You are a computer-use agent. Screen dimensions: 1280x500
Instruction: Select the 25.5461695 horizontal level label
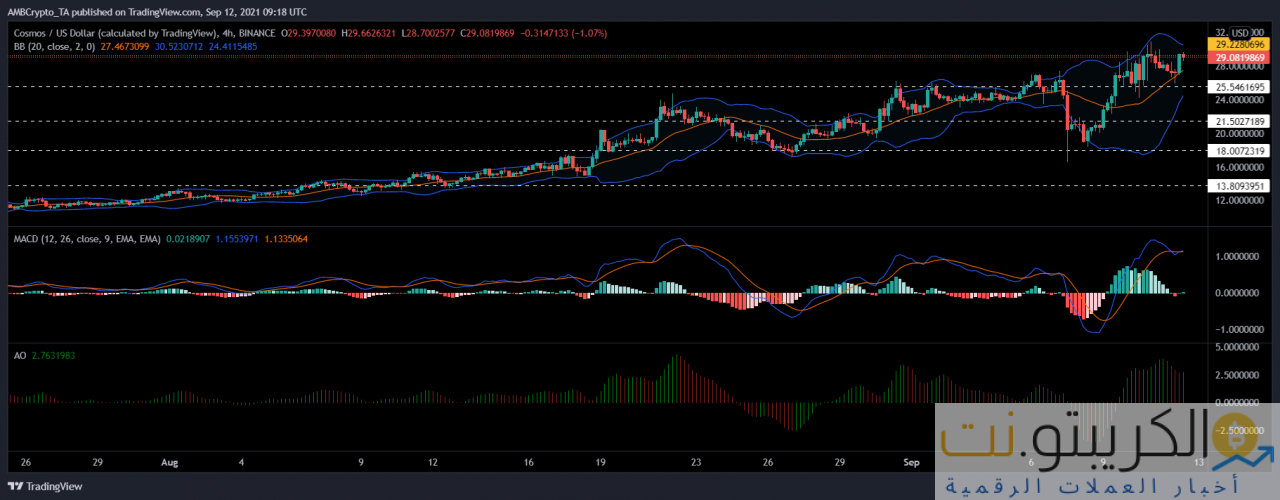[x=1240, y=87]
